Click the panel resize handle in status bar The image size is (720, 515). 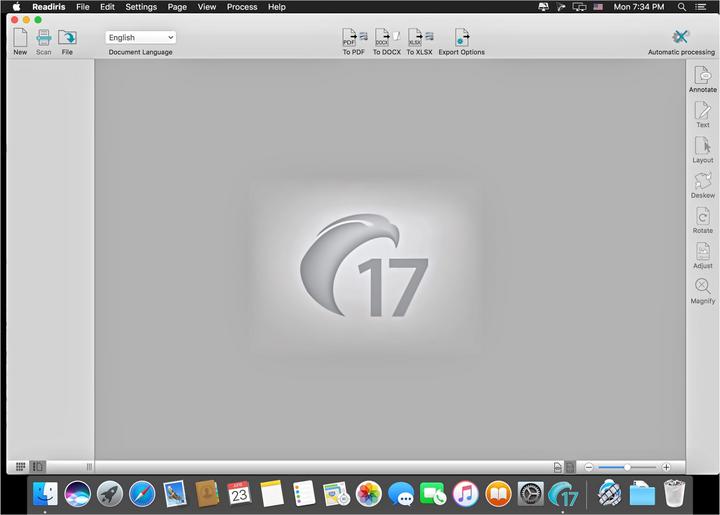[89, 467]
